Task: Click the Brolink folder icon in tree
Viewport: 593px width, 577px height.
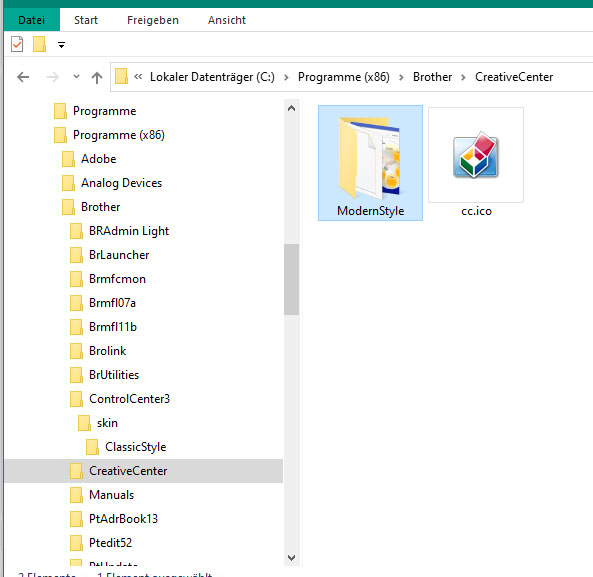Action: [76, 351]
